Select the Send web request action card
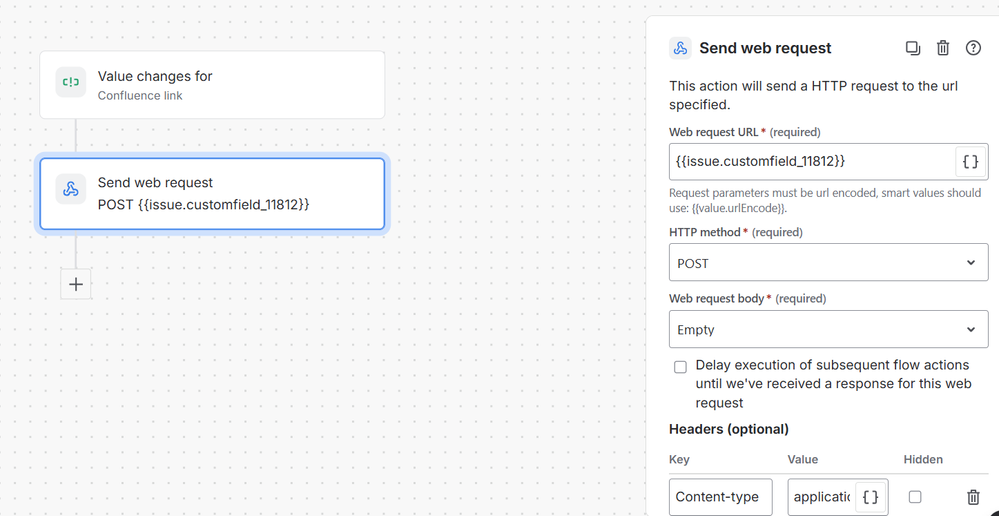Screen dimensions: 999x516 point(212,194)
